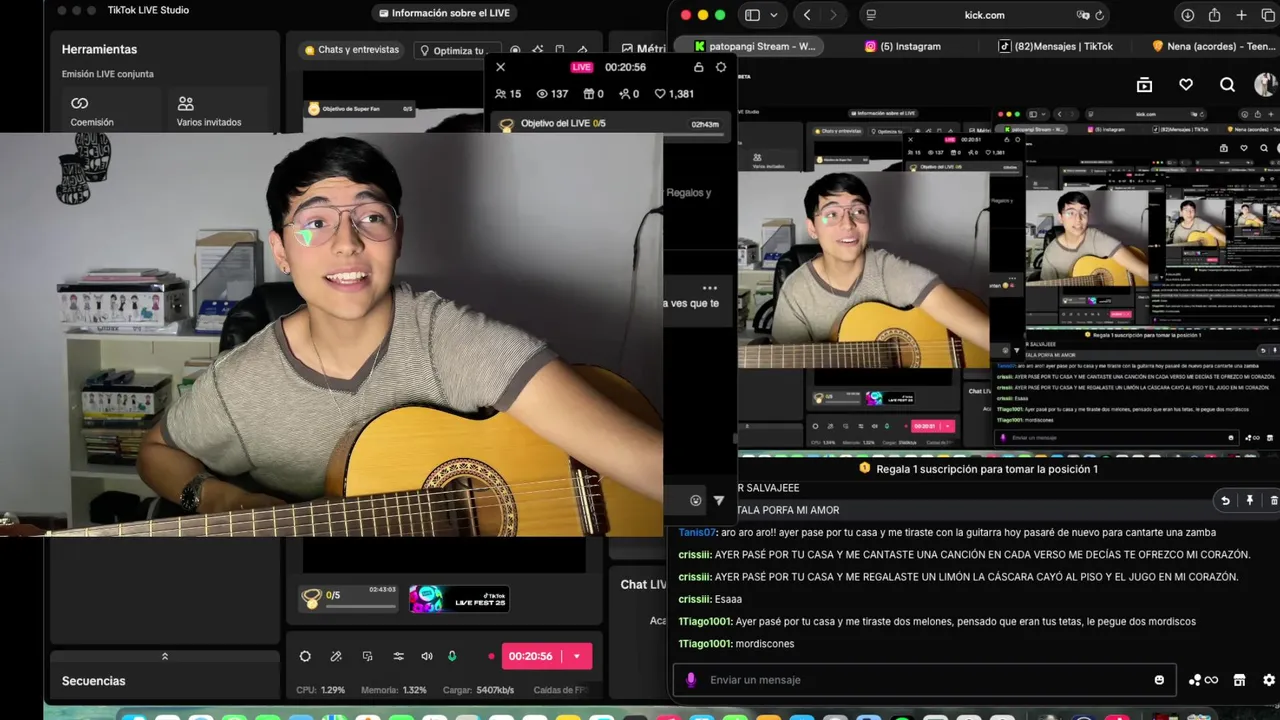Screen dimensions: 1280x720
Task: Click the portrait orientation icon in scene toolbar
Action: tap(560, 50)
